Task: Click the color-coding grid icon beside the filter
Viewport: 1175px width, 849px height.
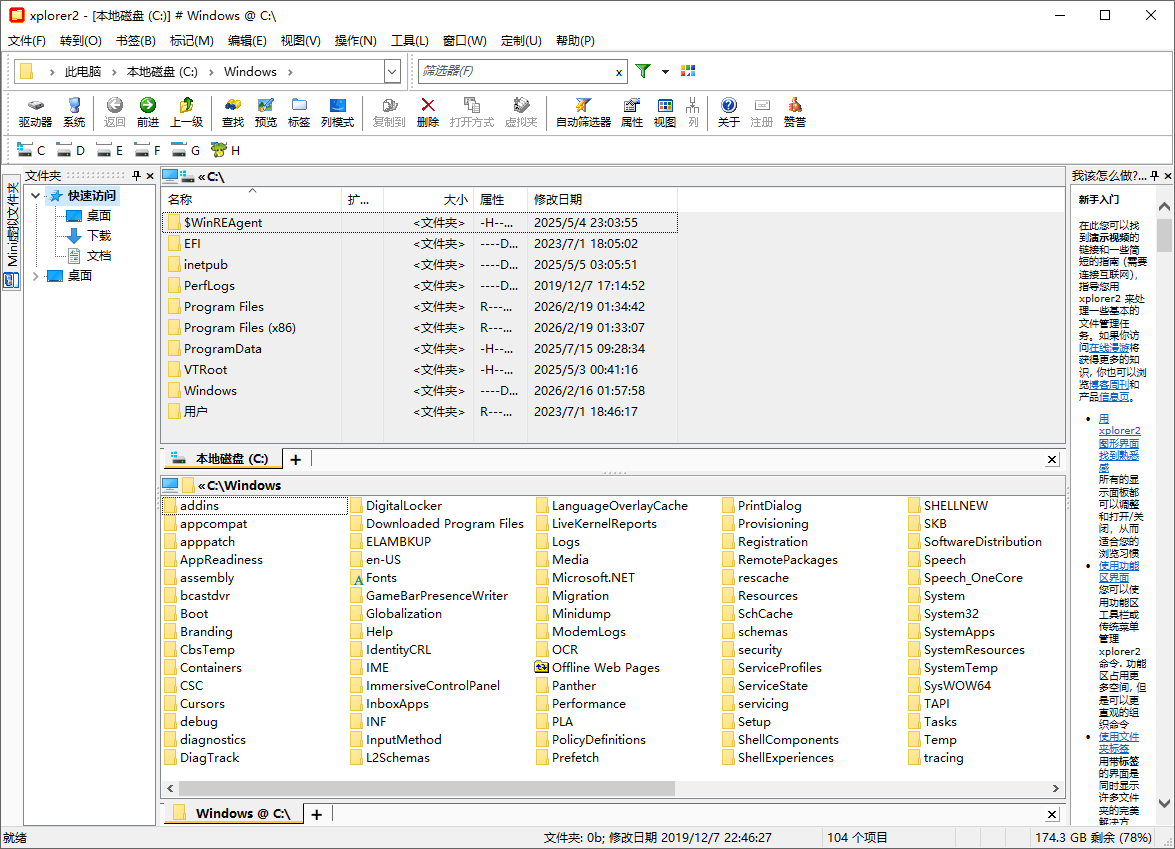Action: [688, 71]
